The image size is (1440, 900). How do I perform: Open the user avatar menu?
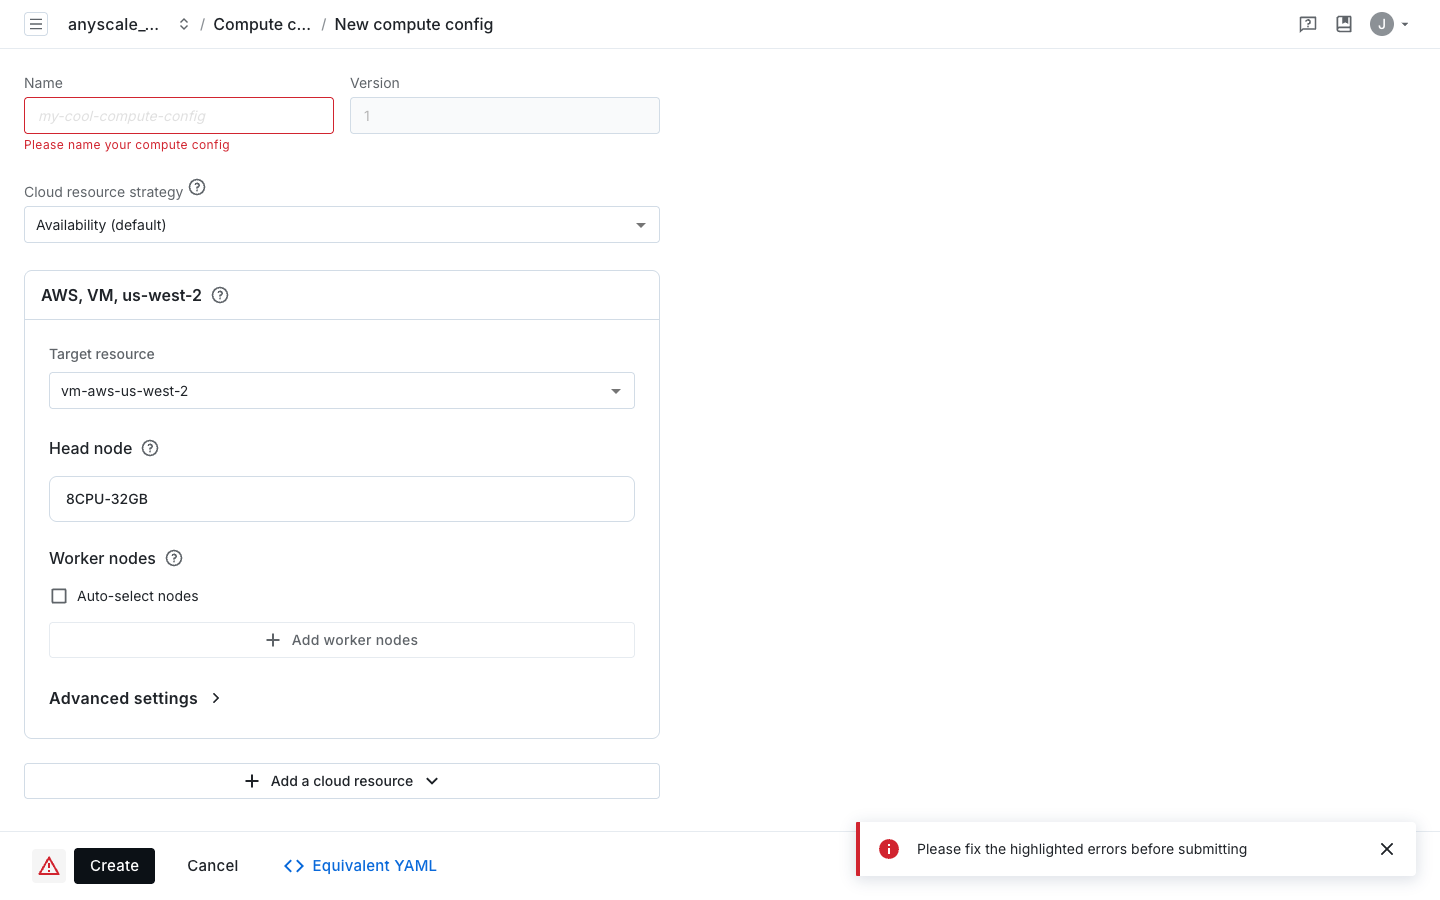click(x=1389, y=24)
